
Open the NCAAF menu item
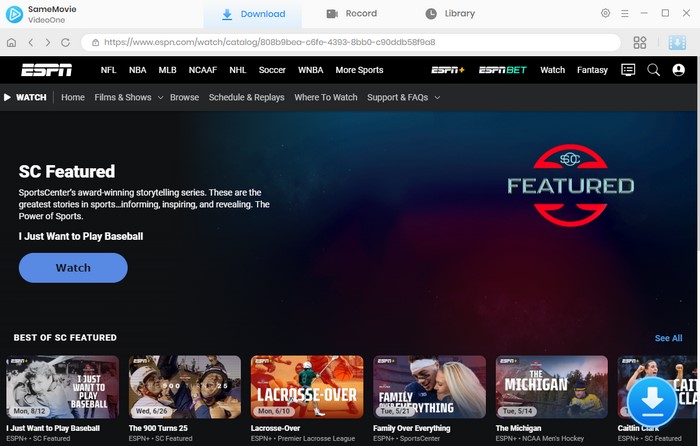(x=203, y=70)
